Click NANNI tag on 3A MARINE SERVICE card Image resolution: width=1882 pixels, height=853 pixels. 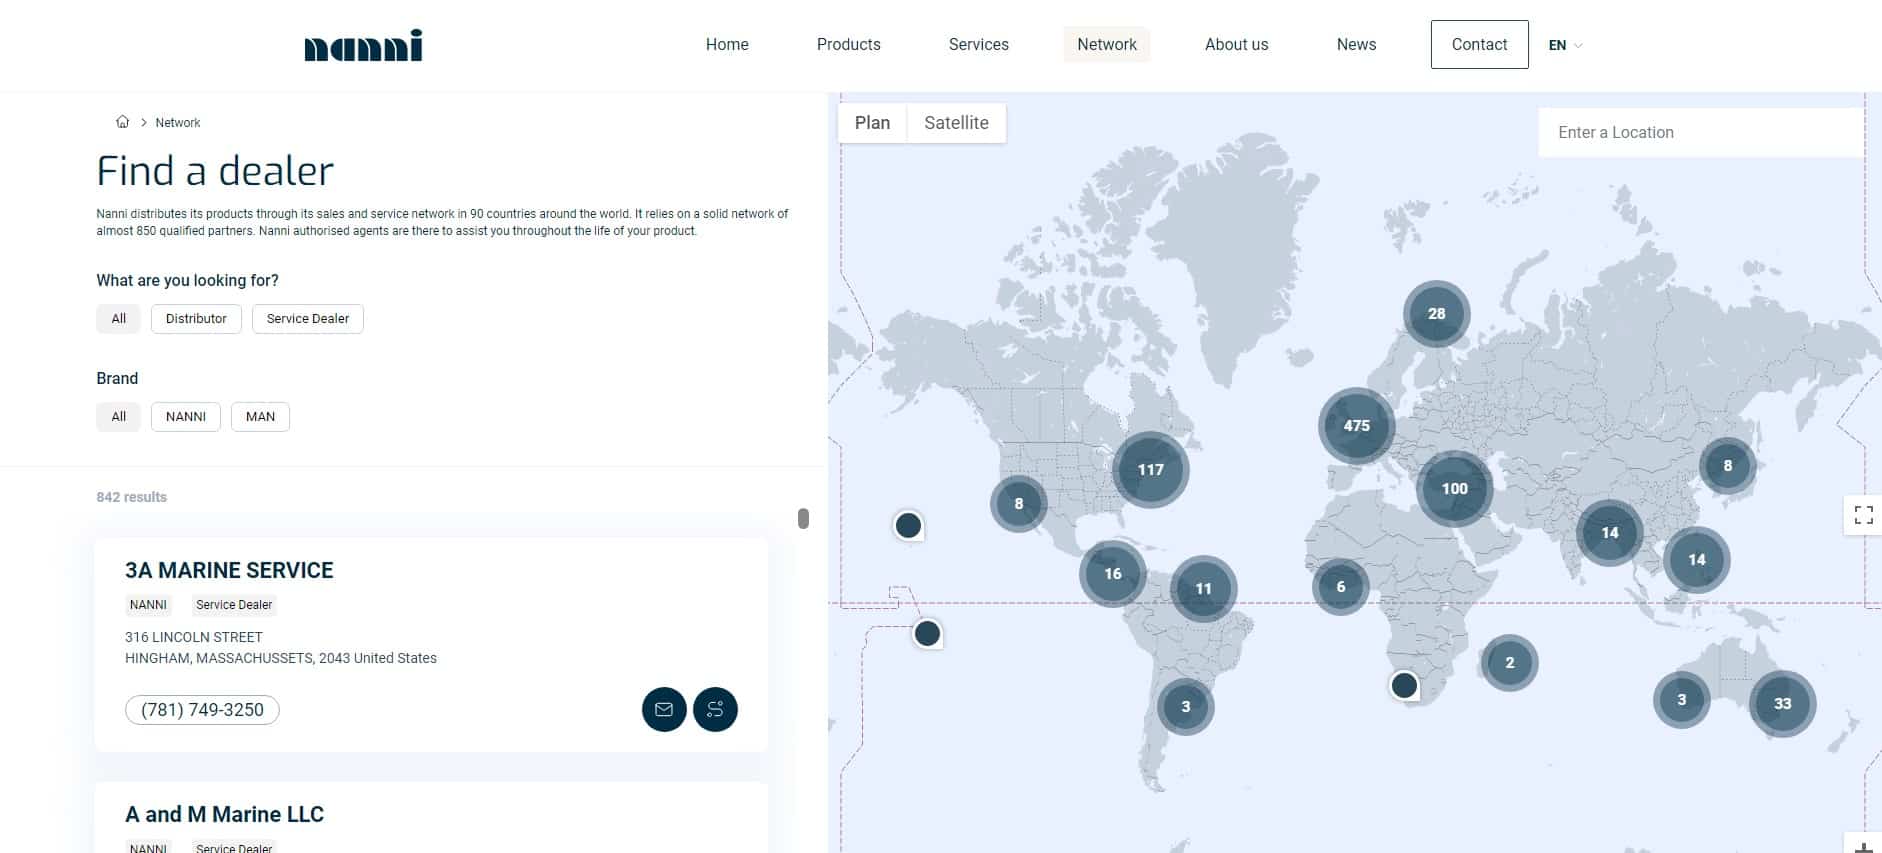point(148,605)
